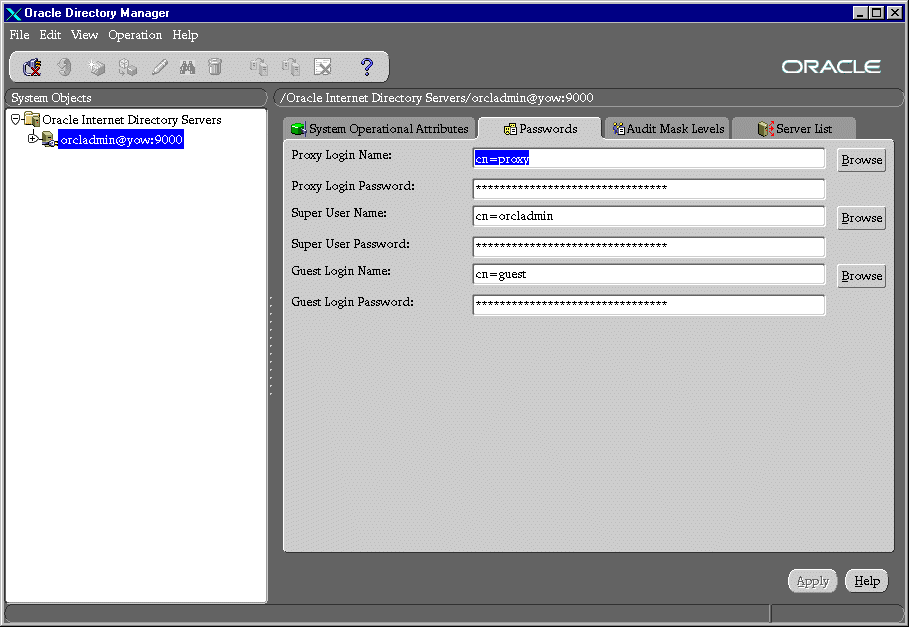Click the pencil Edit toolbar icon
The image size is (909, 627).
point(159,67)
